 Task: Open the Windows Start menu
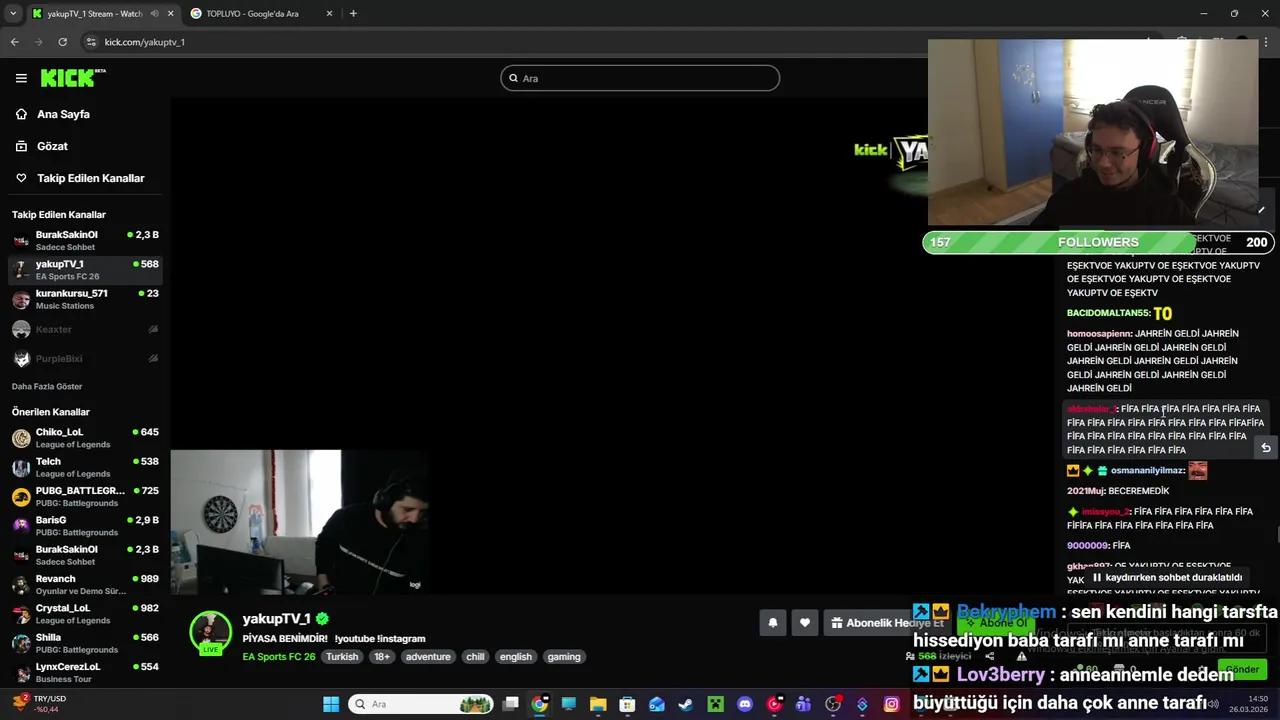331,704
